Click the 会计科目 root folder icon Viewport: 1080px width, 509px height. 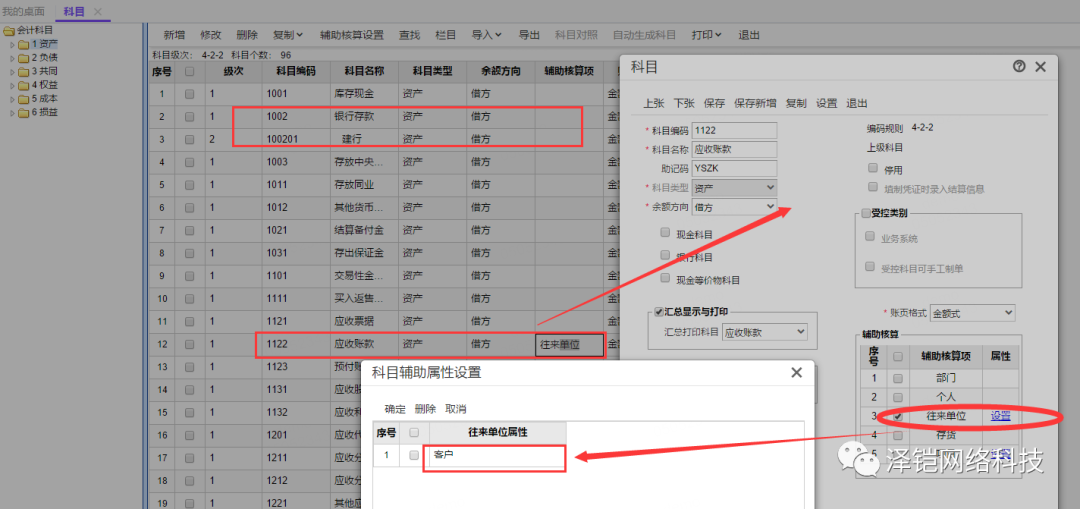pyautogui.click(x=9, y=31)
